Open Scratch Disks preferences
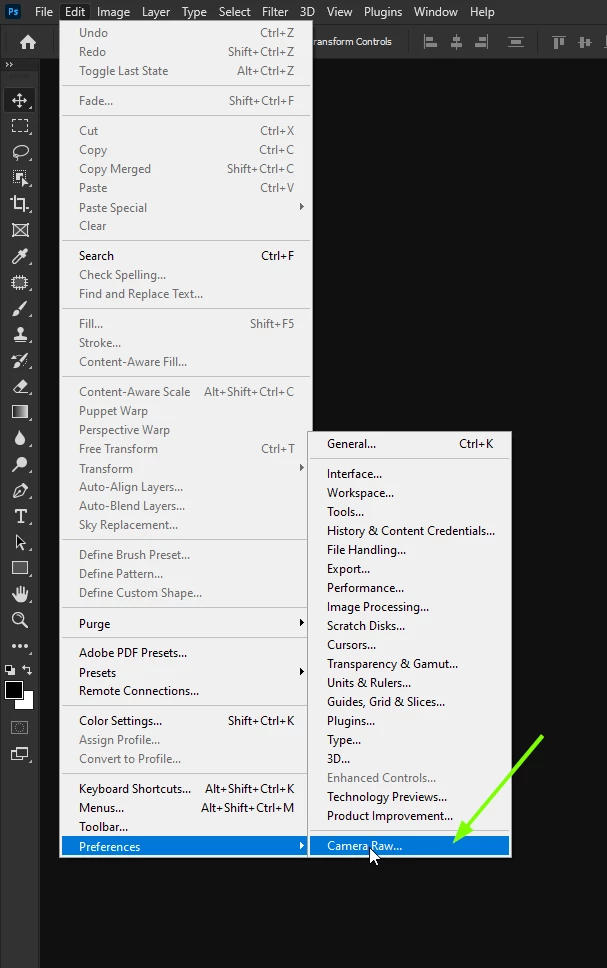 (x=409, y=626)
